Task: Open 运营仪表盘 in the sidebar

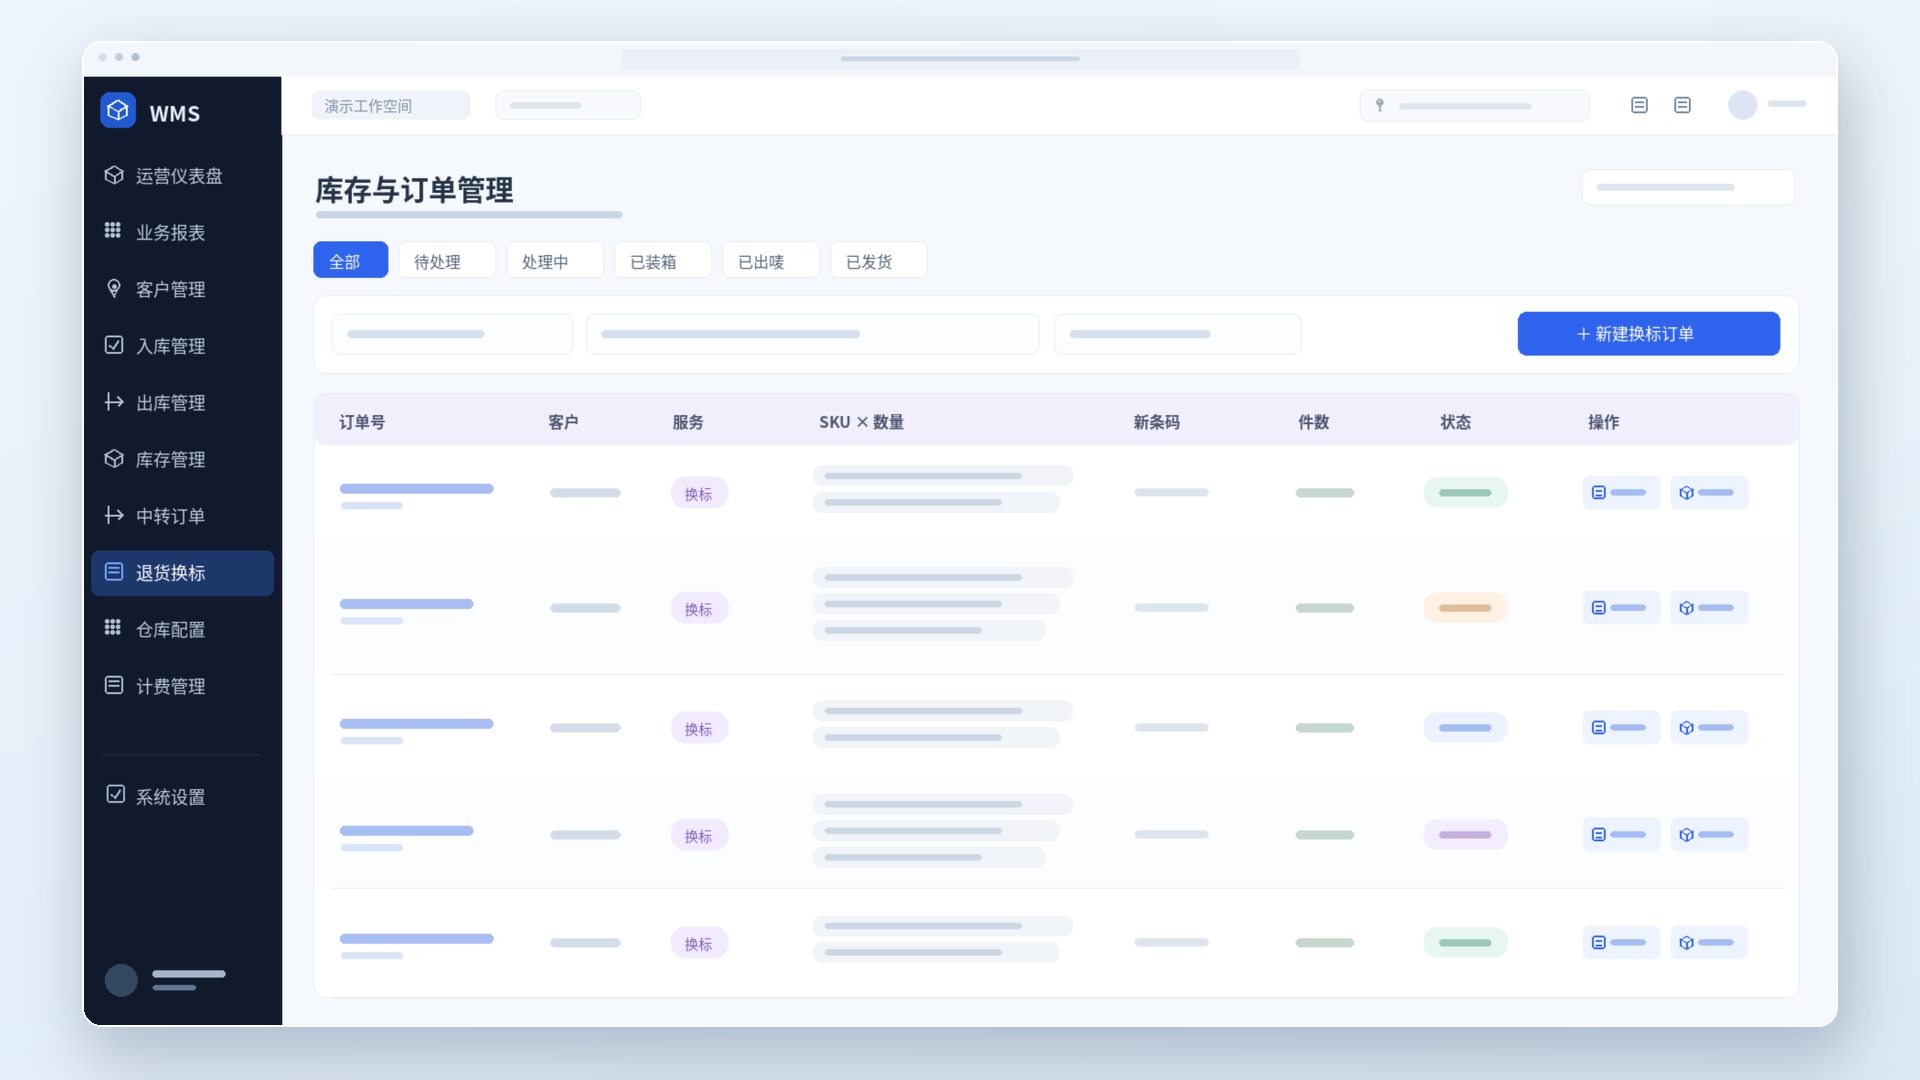Action: [x=182, y=176]
